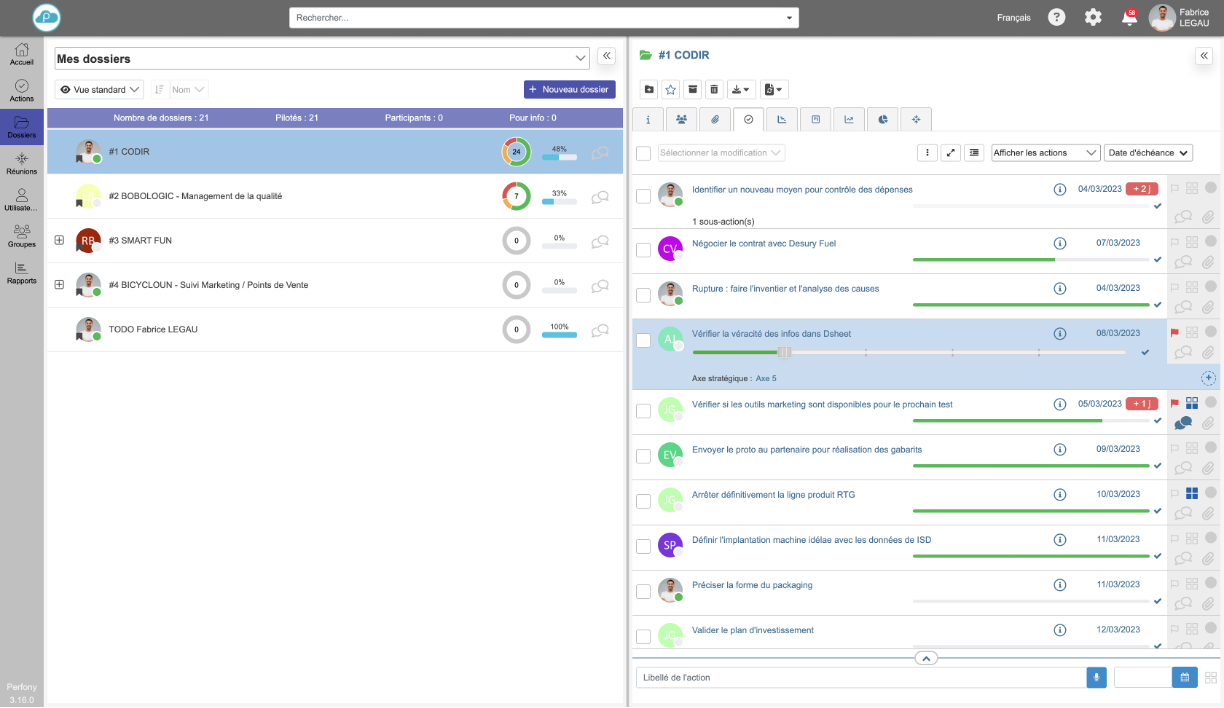Open the Réunions section in the sidebar

pos(21,163)
